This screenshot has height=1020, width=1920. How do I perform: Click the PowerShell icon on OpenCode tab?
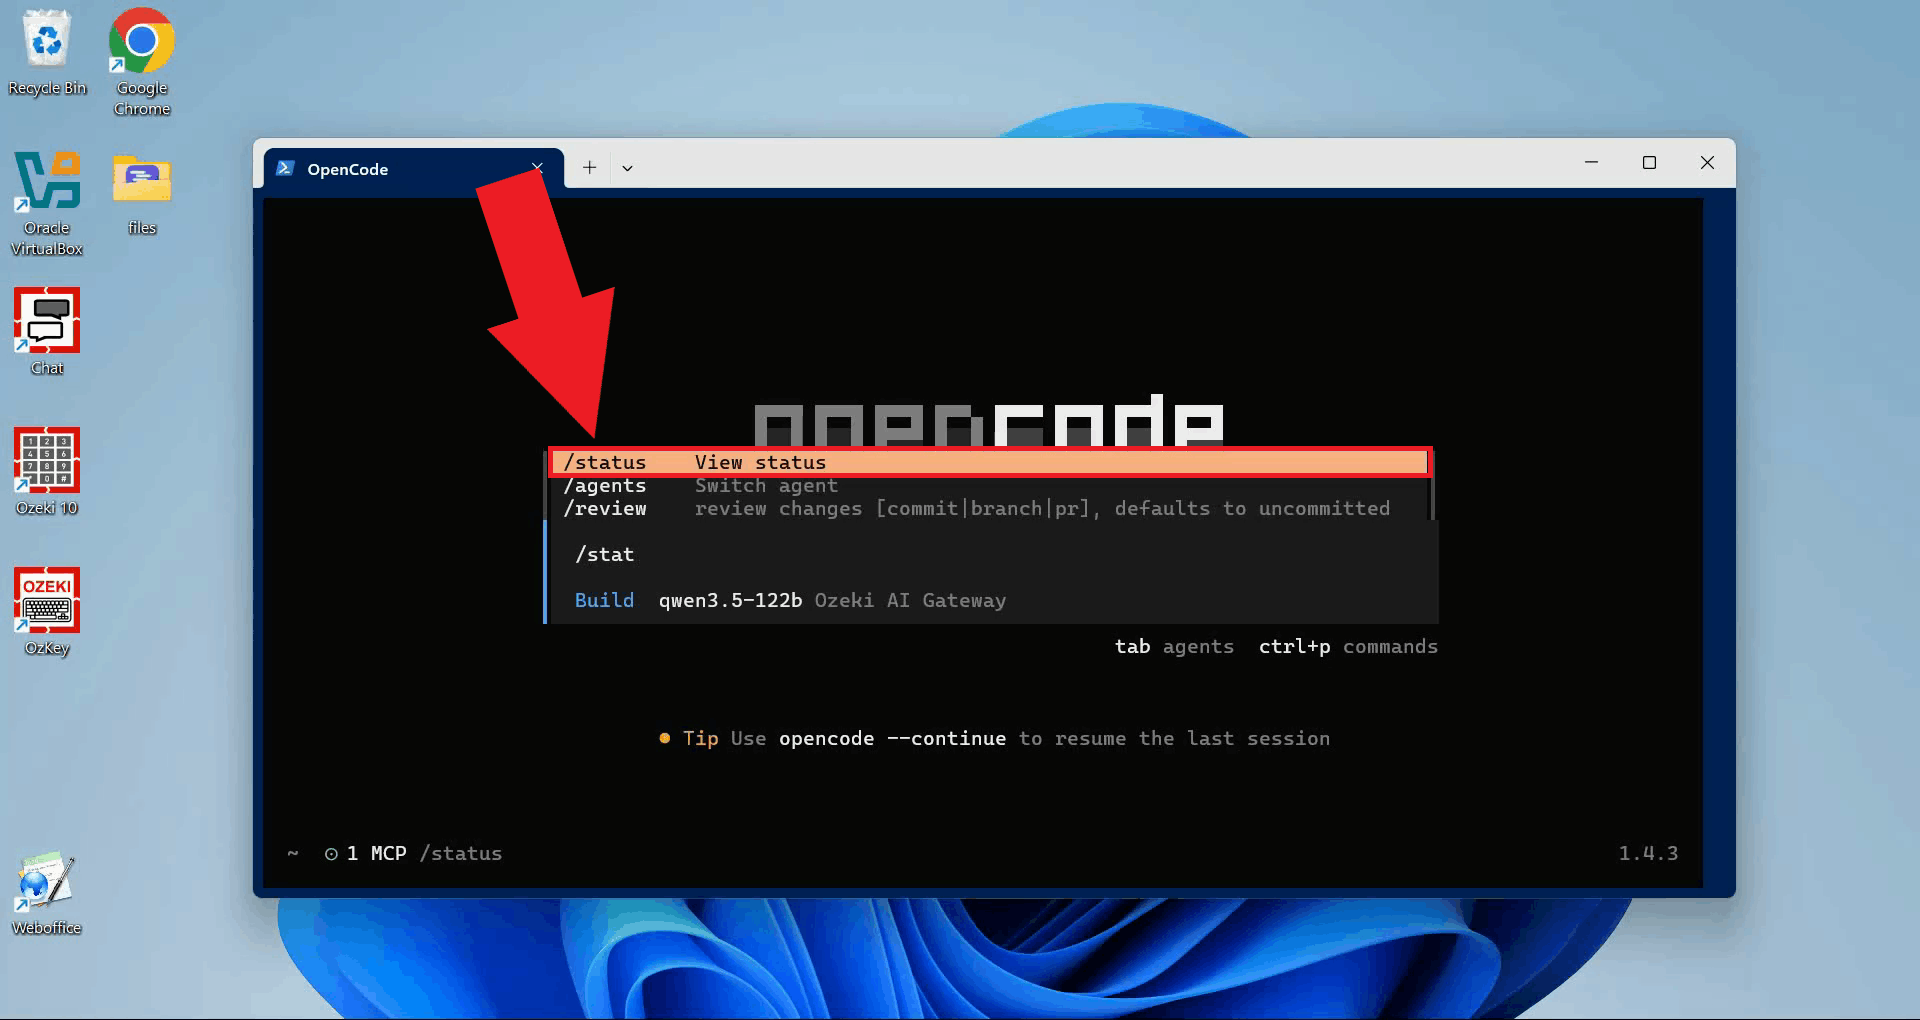pos(285,168)
